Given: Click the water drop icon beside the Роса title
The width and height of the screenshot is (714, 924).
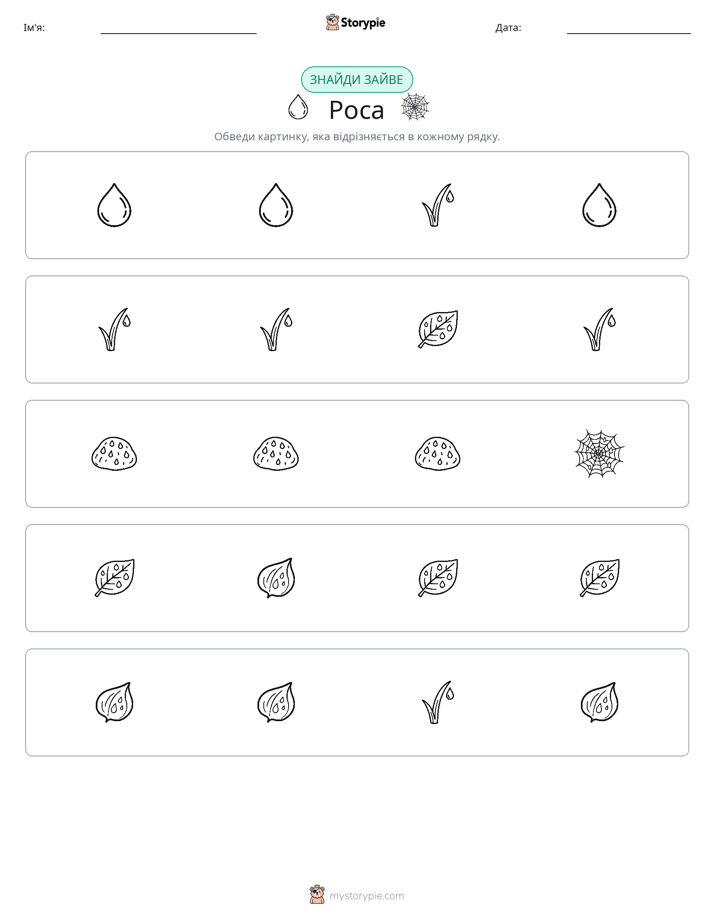Looking at the screenshot, I should click(x=298, y=107).
